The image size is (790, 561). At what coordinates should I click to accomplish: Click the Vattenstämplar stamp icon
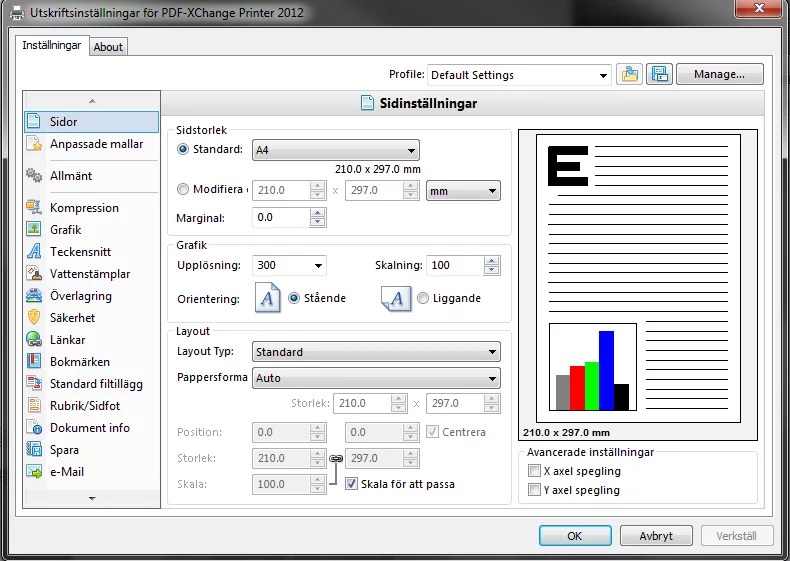point(34,273)
